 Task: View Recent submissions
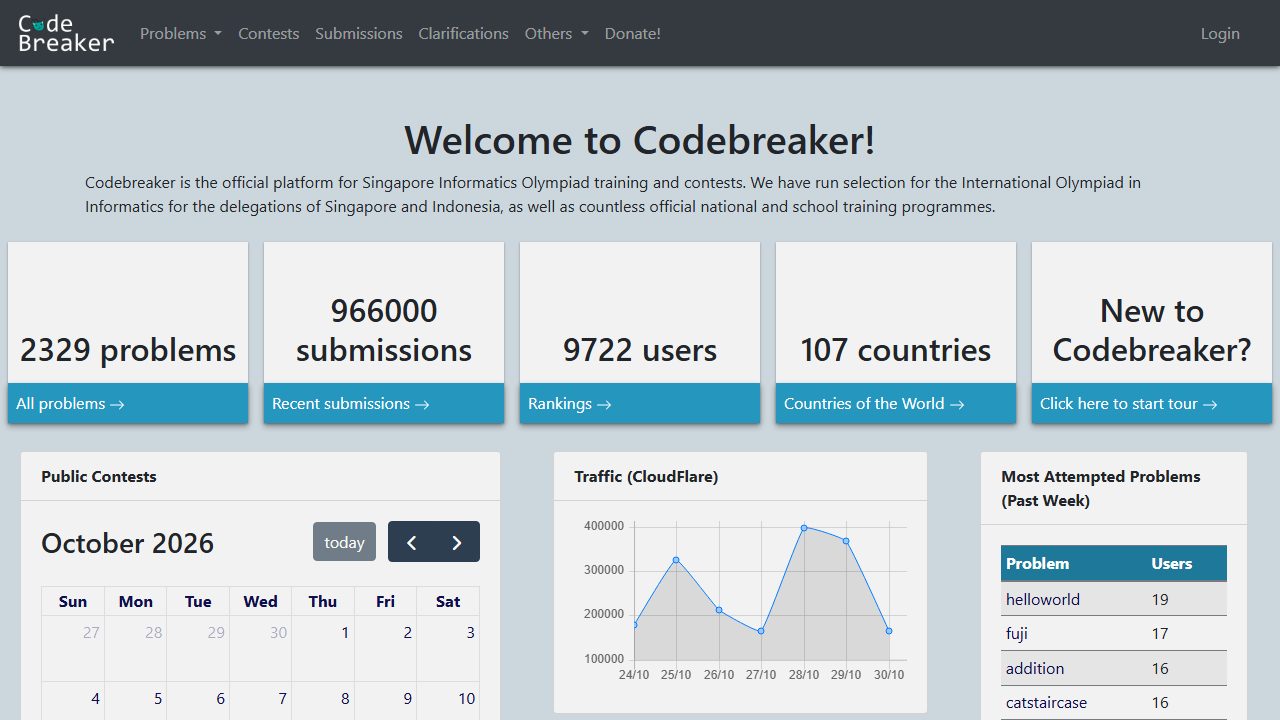350,404
